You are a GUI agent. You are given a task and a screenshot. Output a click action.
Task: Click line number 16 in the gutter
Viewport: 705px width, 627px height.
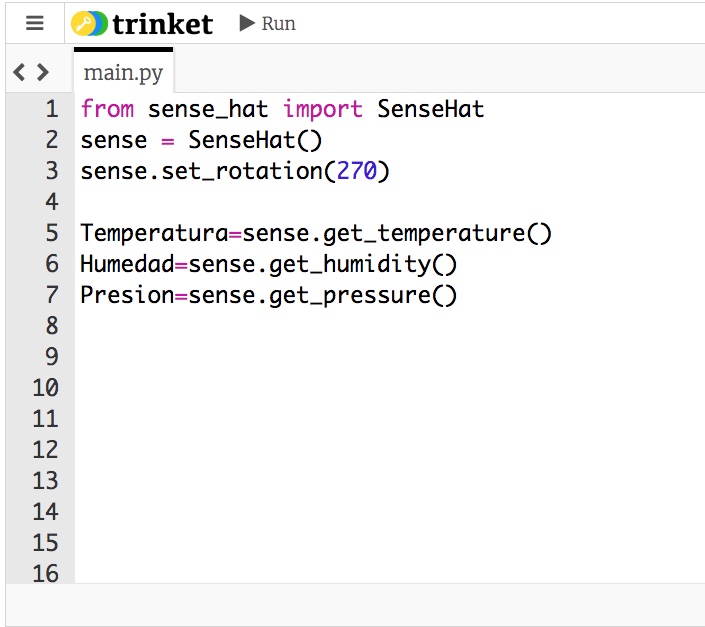(46, 573)
